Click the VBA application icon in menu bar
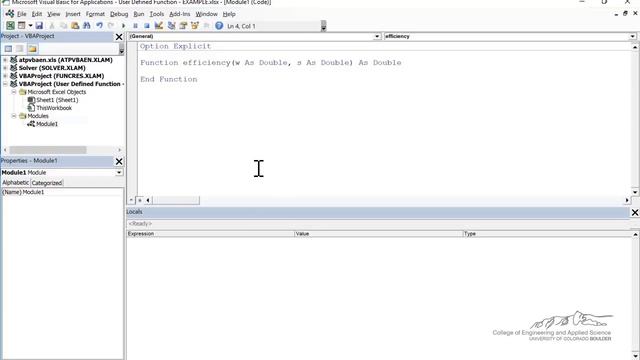Screen dimensions: 640x360 9,14
